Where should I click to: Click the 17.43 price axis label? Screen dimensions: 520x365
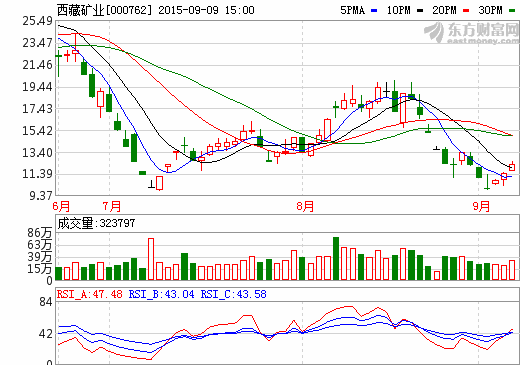coord(37,109)
